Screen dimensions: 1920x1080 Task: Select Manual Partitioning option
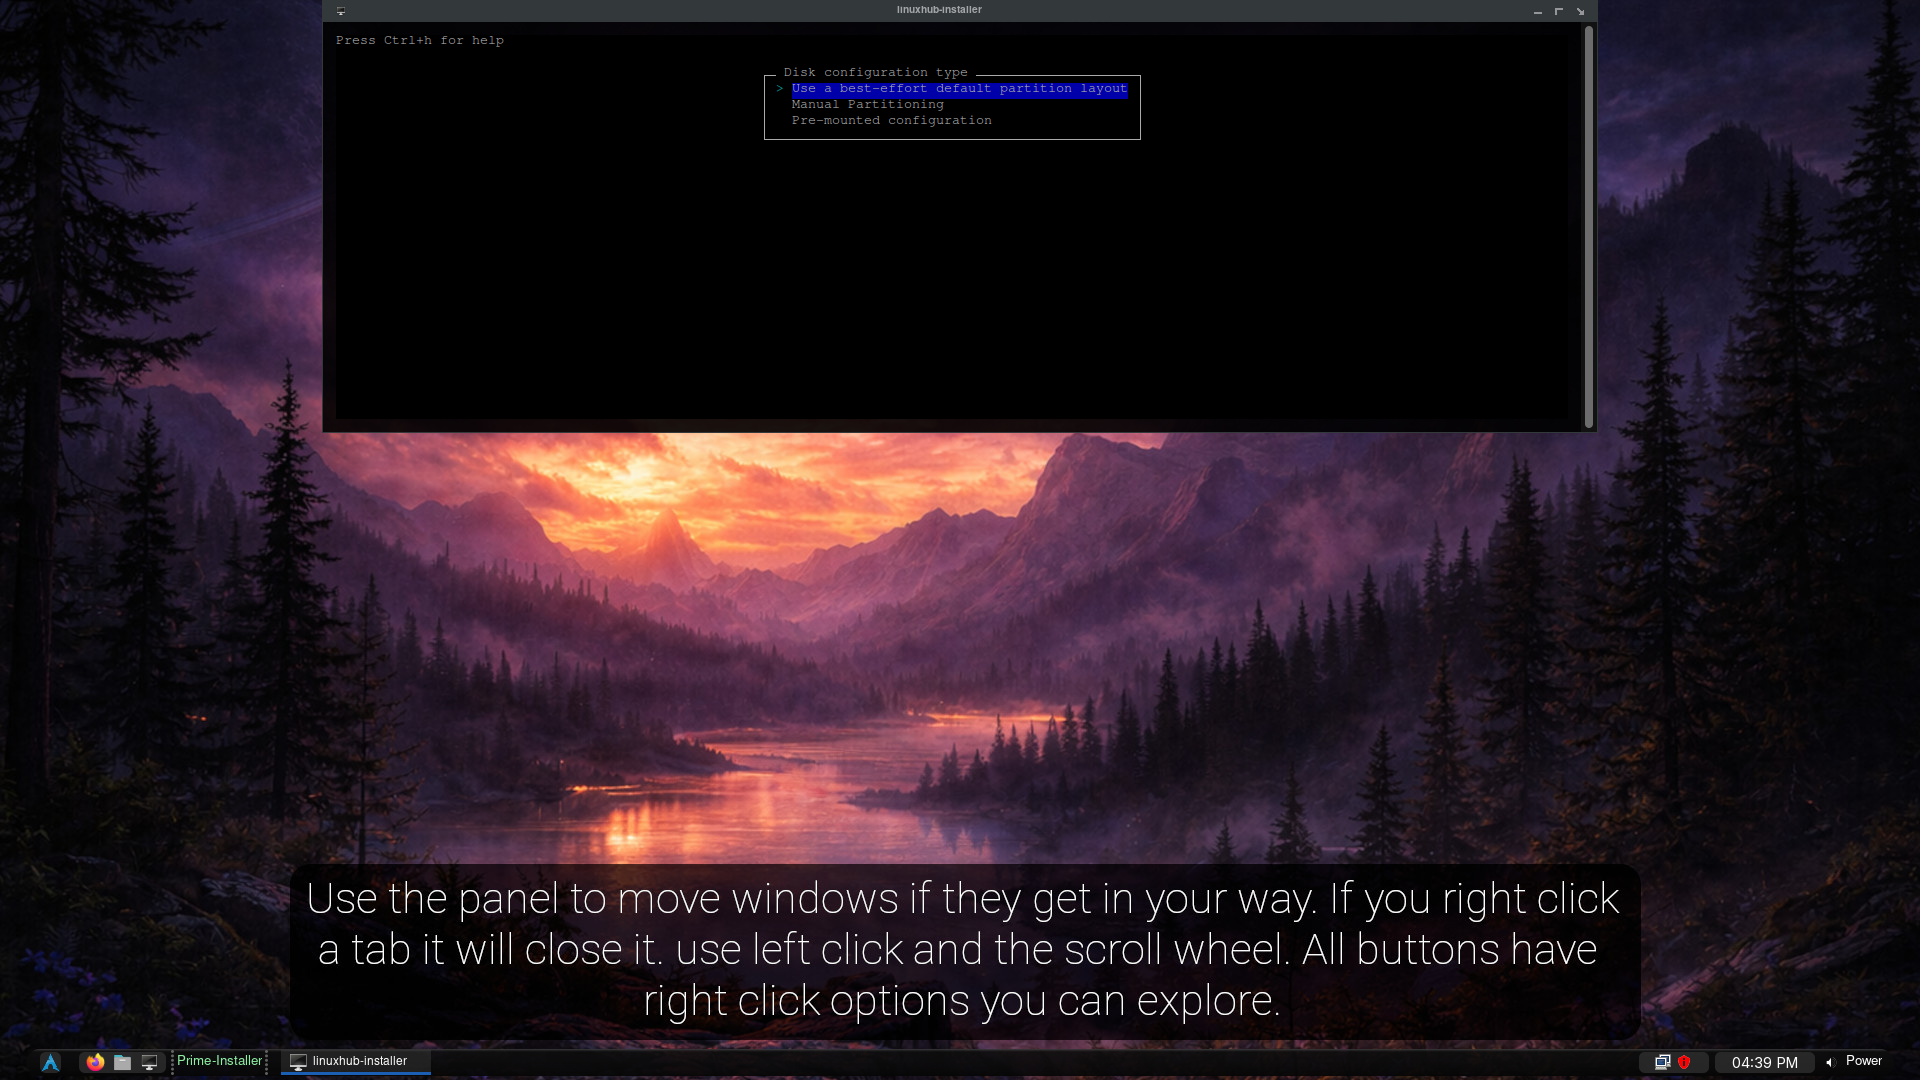[867, 105]
